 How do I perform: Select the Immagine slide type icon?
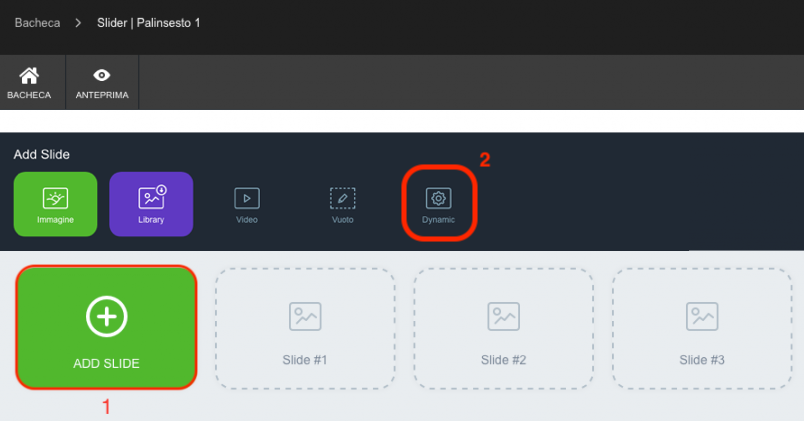tap(55, 198)
